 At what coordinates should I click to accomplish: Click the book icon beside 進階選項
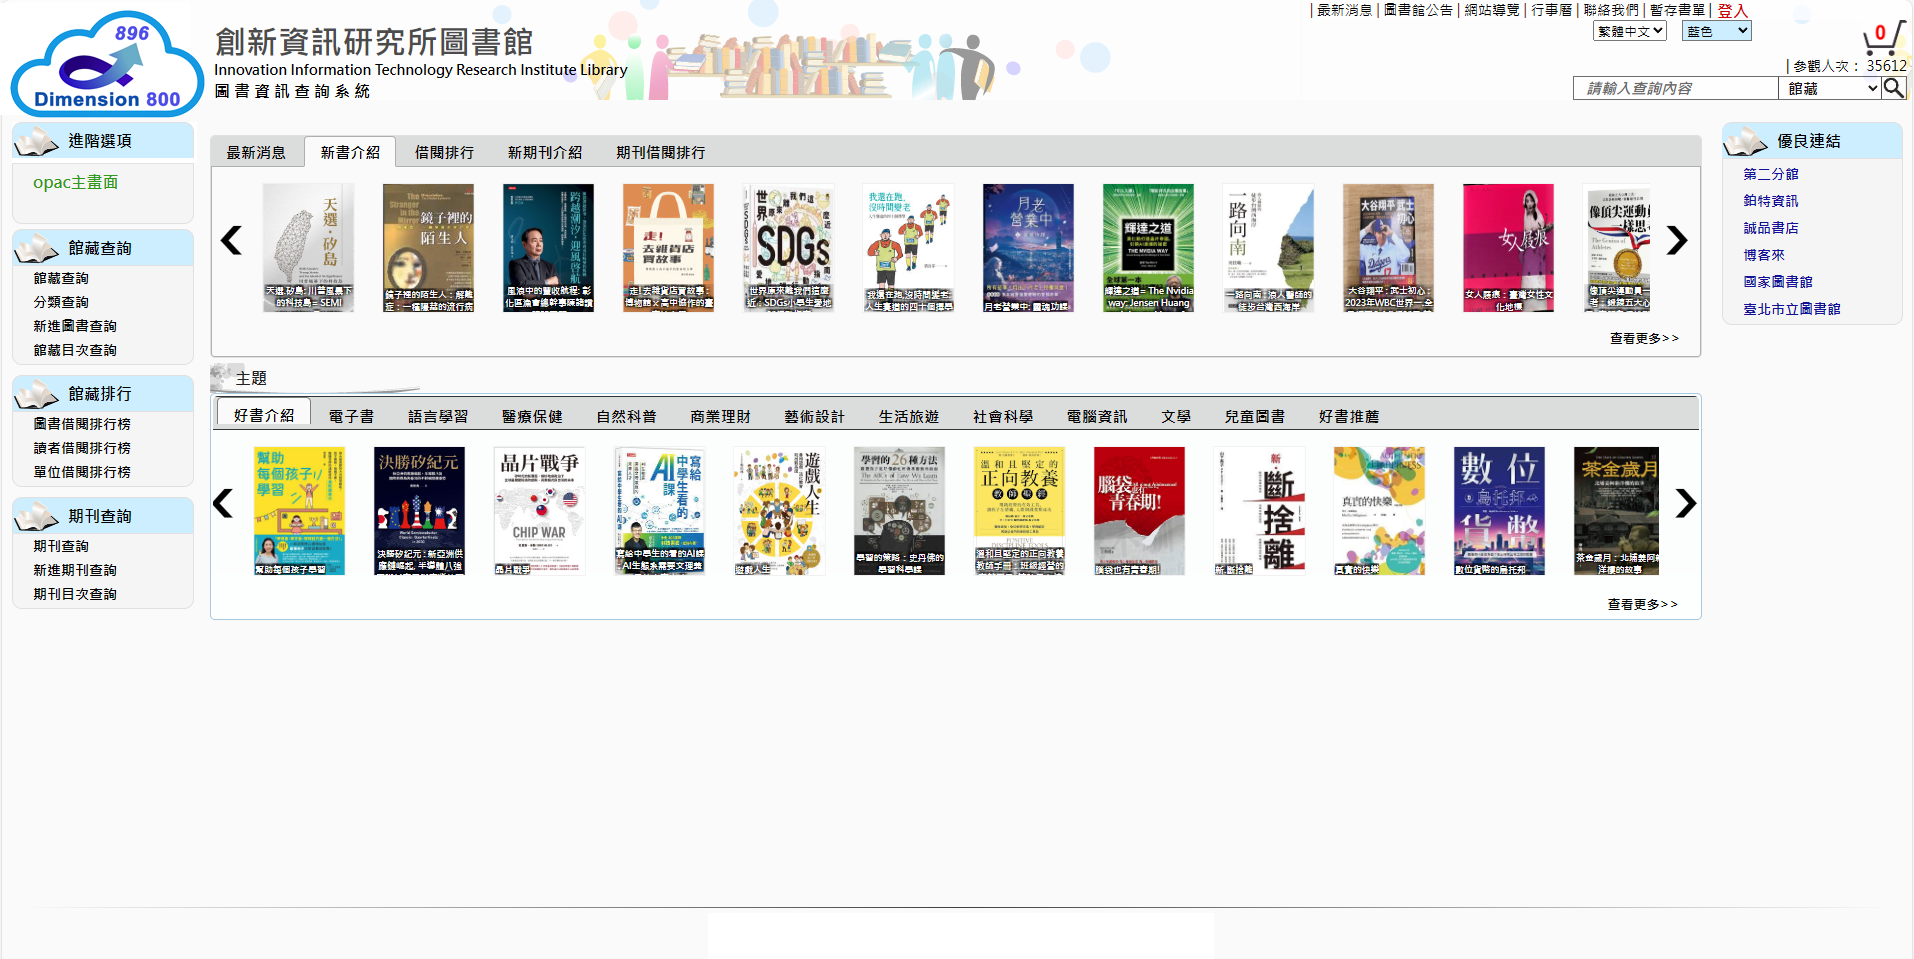pos(37,142)
